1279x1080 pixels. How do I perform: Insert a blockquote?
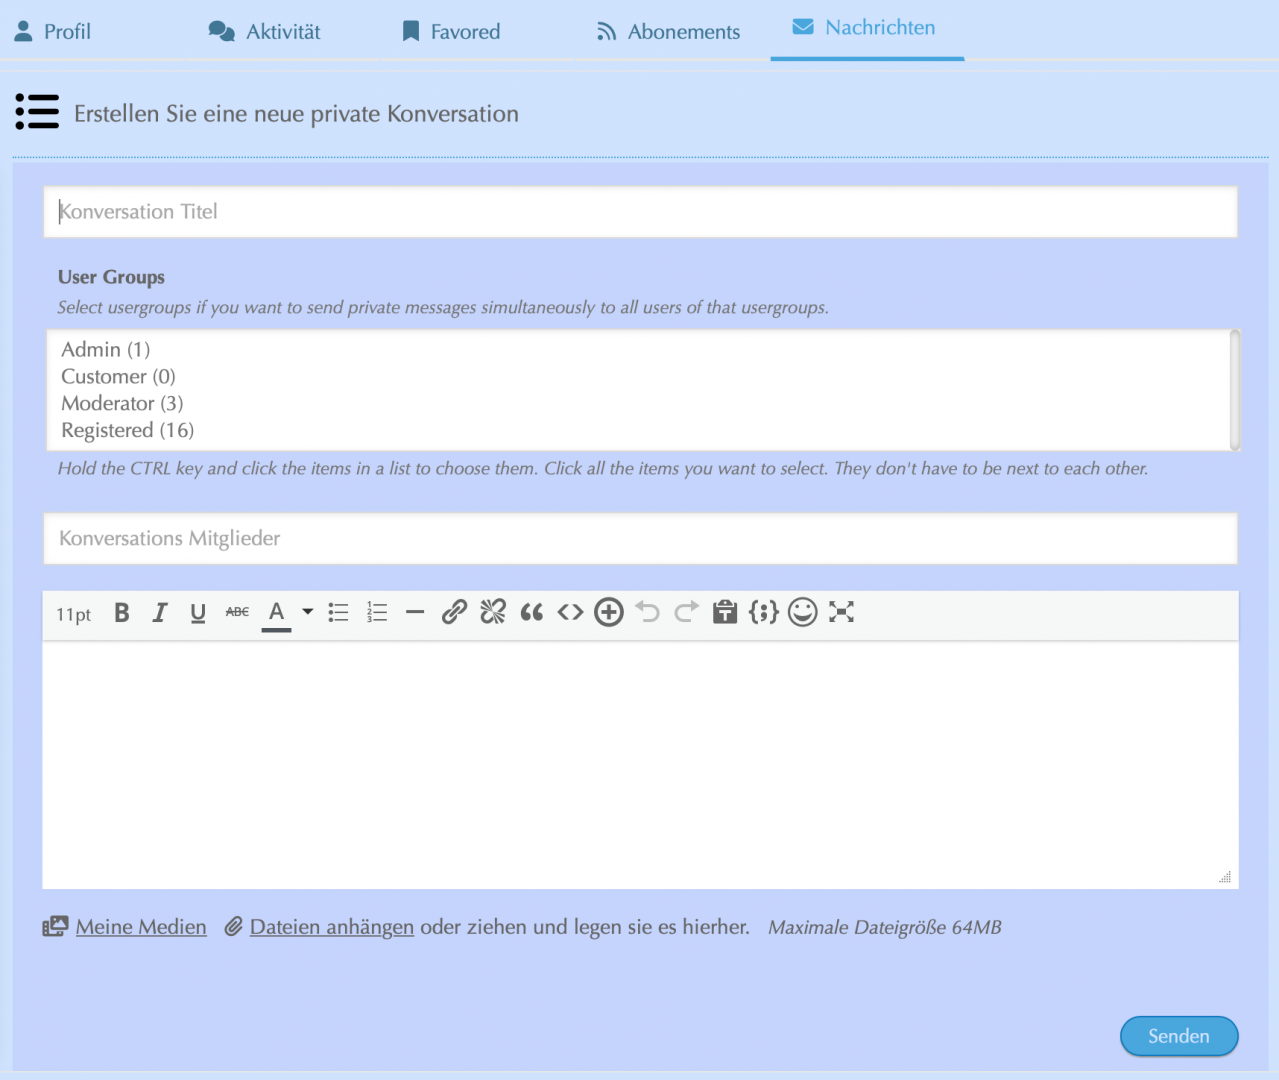(x=532, y=612)
